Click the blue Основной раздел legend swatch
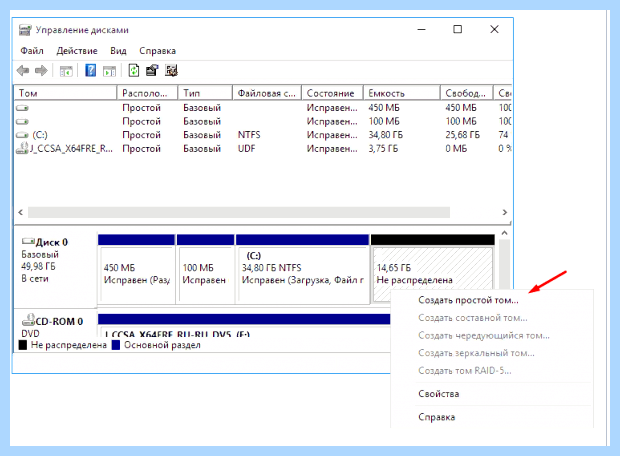The width and height of the screenshot is (620, 456). pyautogui.click(x=116, y=345)
